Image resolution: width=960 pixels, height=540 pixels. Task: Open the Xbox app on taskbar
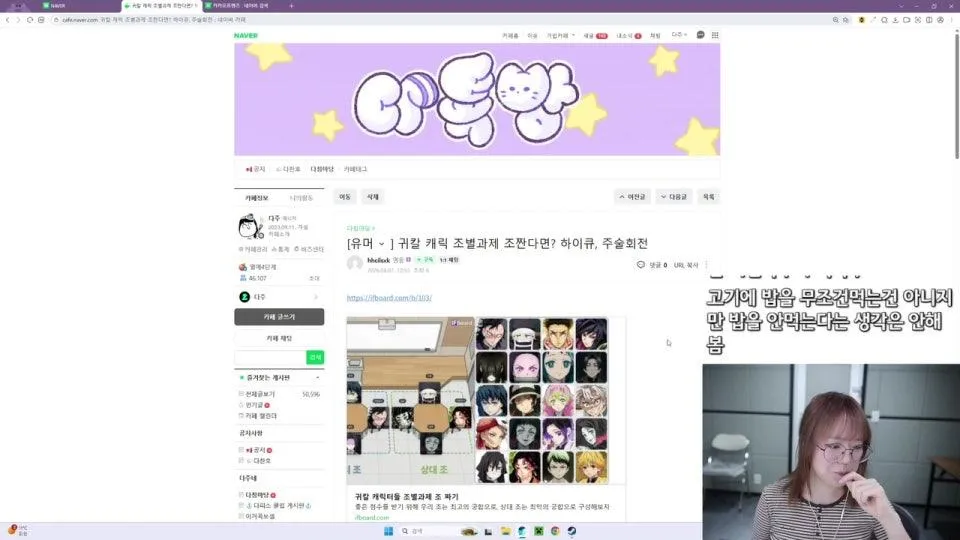point(538,531)
